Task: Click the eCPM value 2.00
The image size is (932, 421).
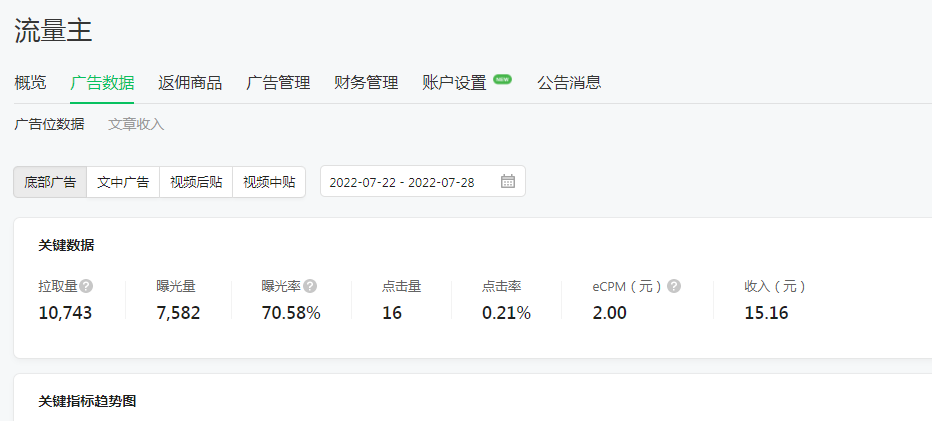Action: coord(609,313)
